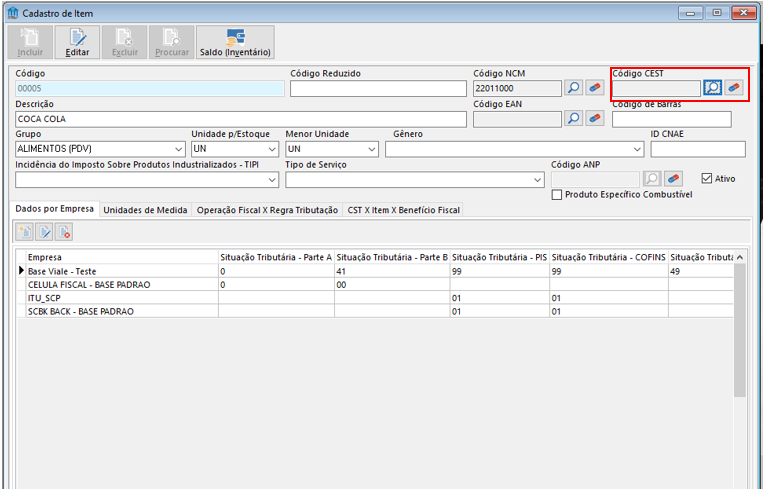
Task: Open CST X Item X Benefício Fiscal tab
Action: (x=403, y=210)
